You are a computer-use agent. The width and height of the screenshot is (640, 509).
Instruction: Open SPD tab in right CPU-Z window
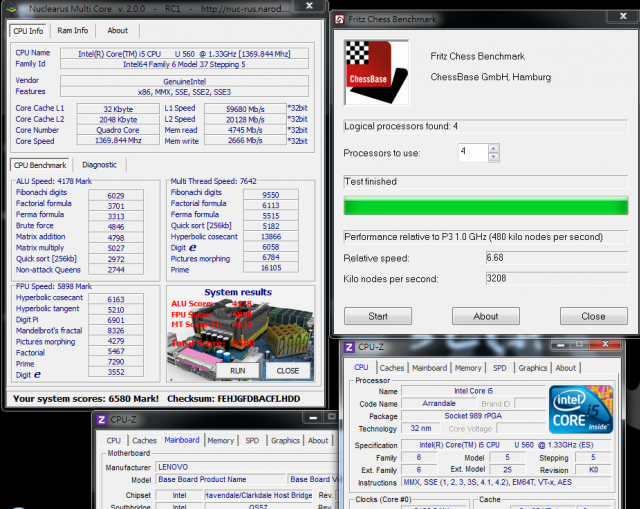tap(500, 368)
